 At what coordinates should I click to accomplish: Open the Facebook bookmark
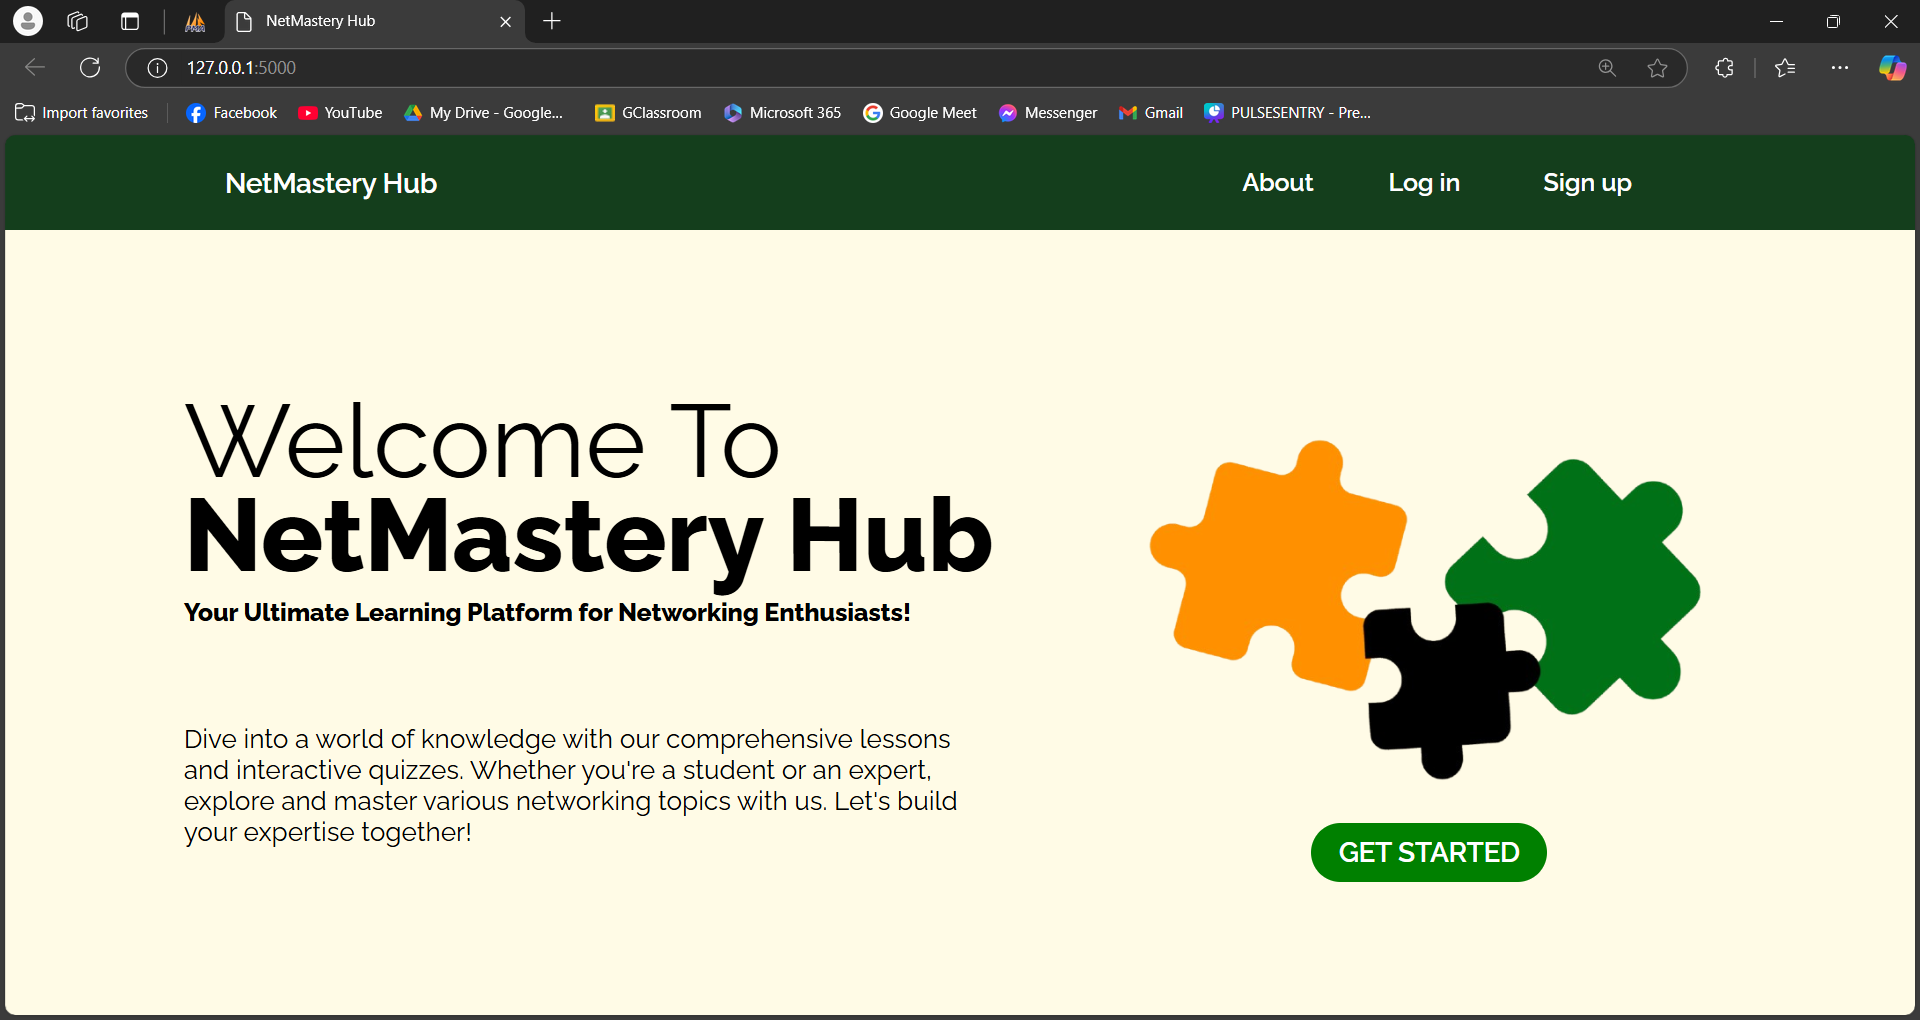click(x=232, y=113)
